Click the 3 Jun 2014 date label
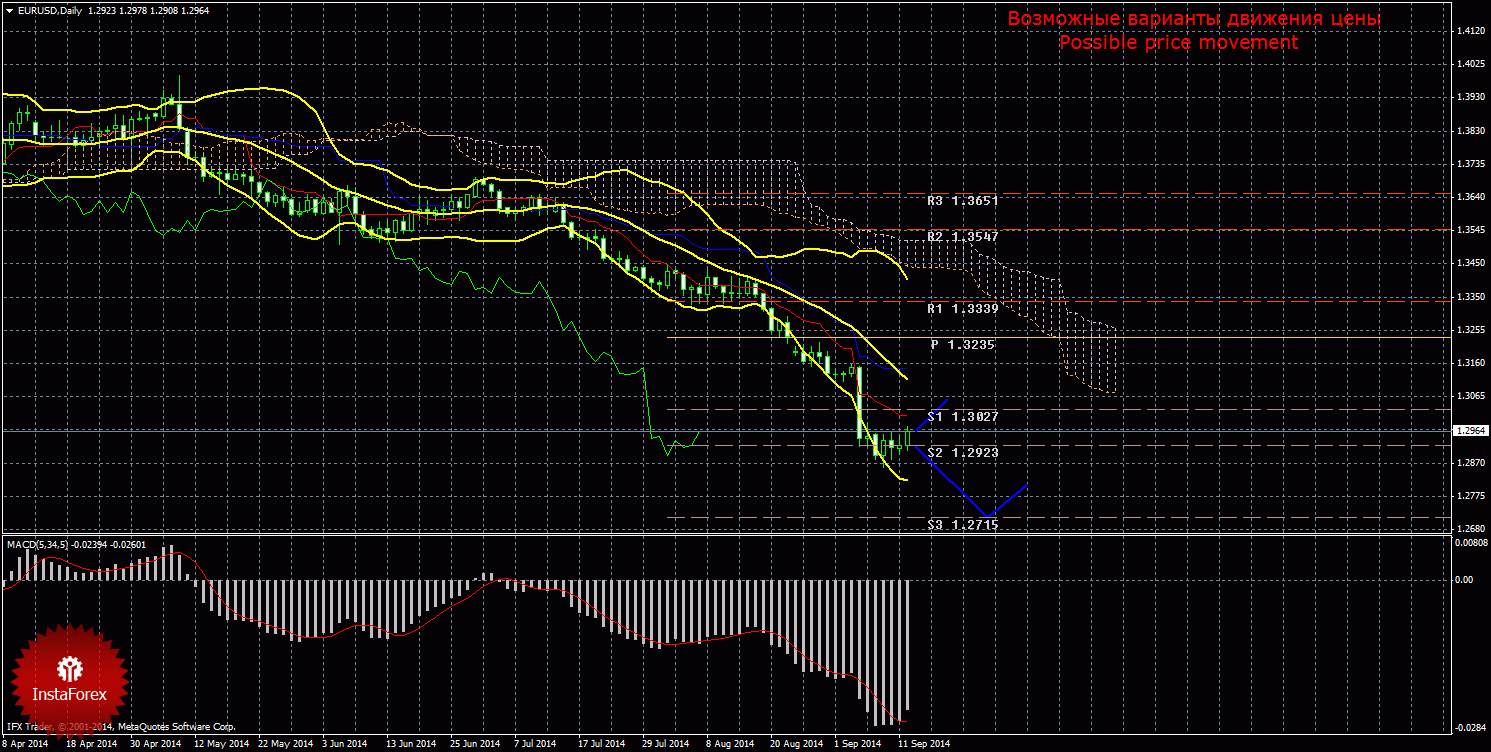This screenshot has width=1491, height=752. click(x=346, y=744)
